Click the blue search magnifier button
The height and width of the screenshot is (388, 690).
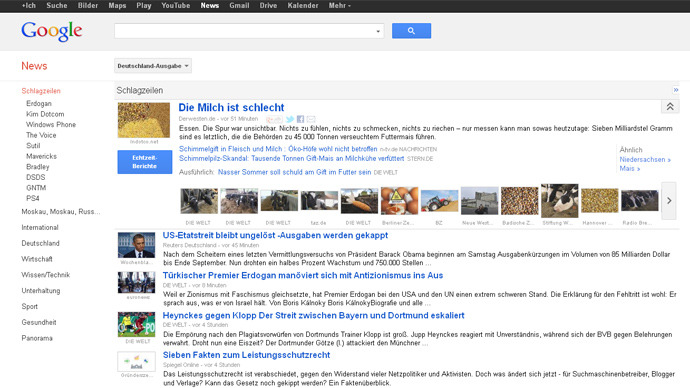411,31
